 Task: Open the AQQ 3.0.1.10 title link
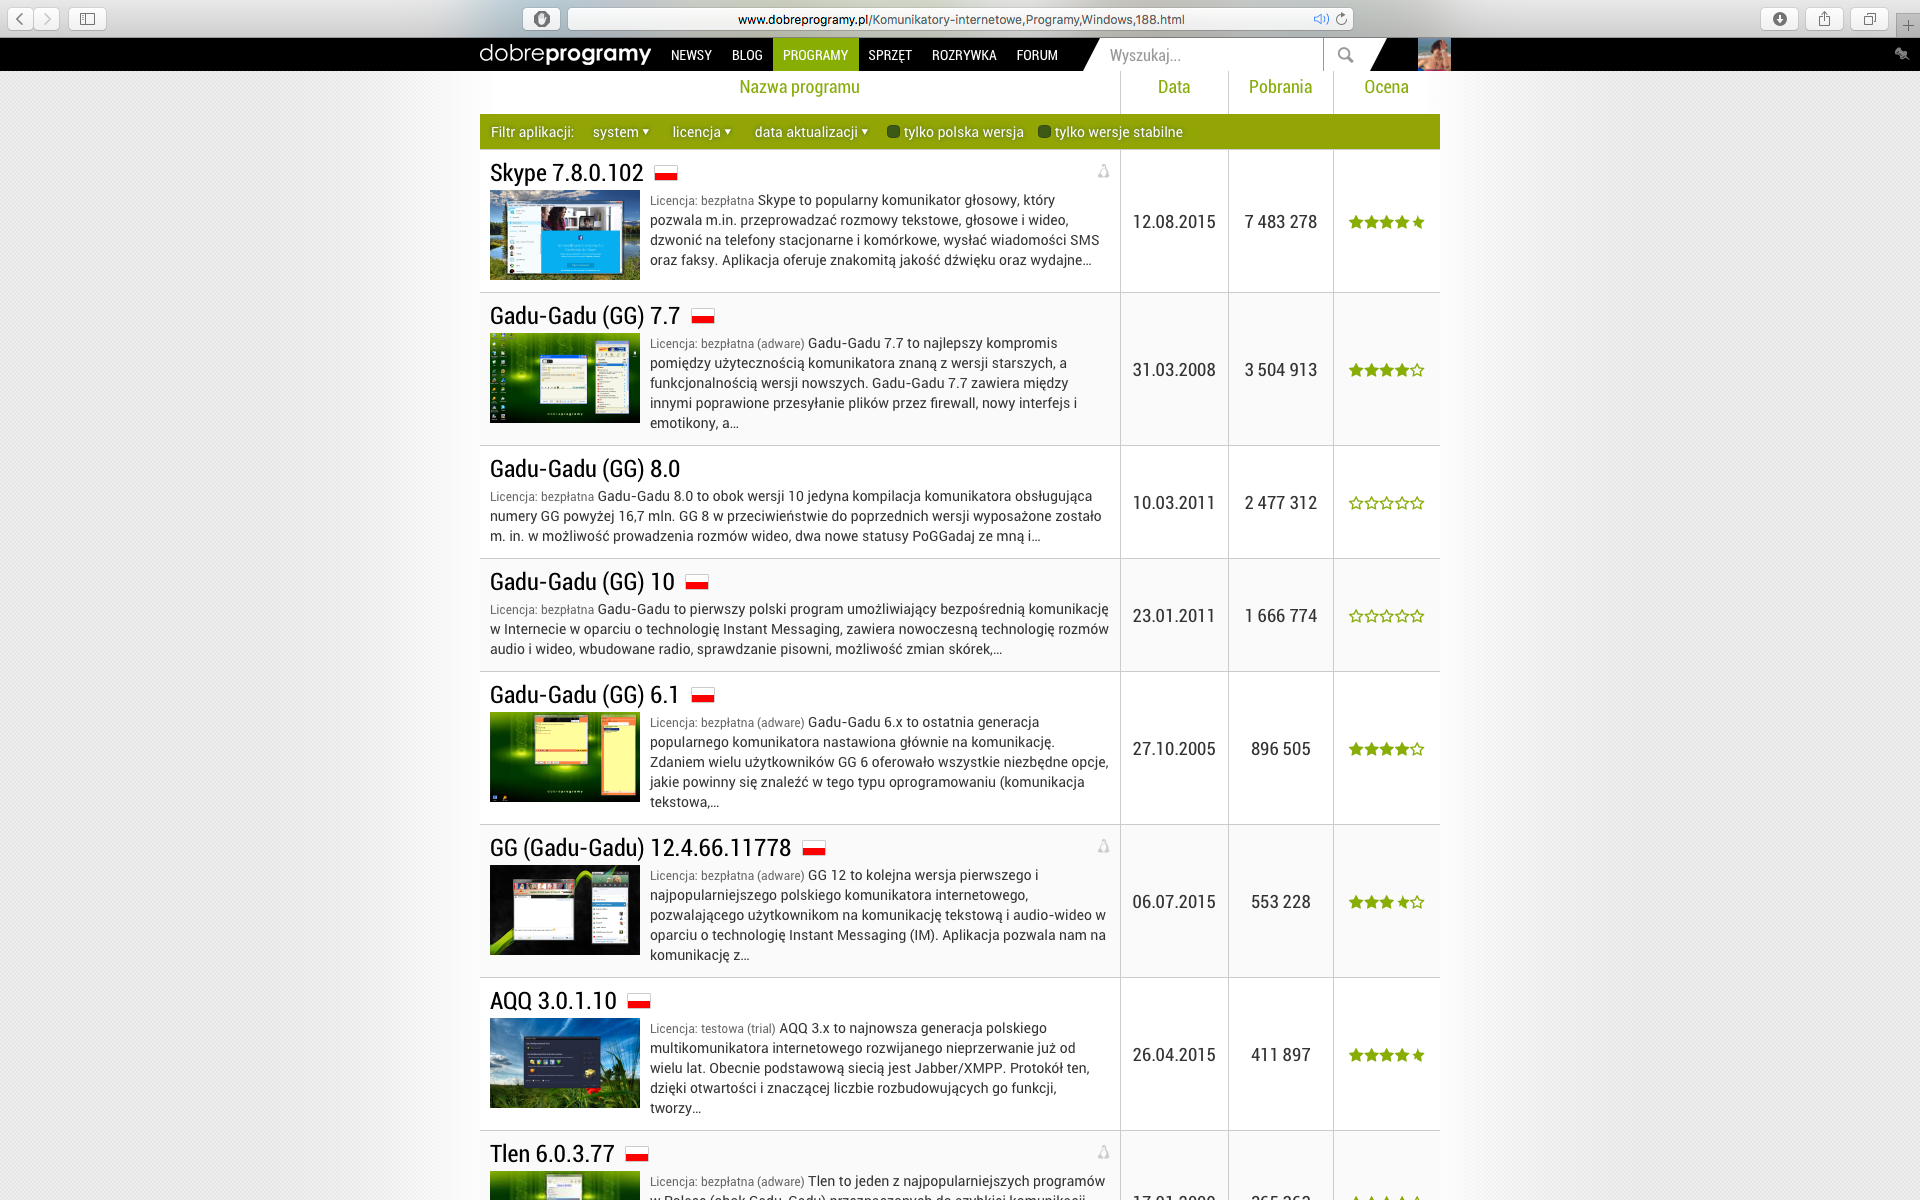coord(553,1001)
